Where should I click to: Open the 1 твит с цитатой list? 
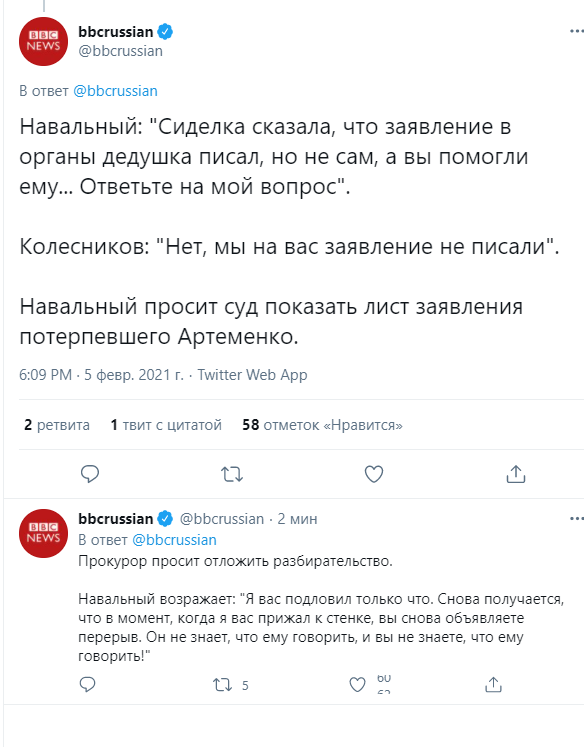click(x=166, y=424)
